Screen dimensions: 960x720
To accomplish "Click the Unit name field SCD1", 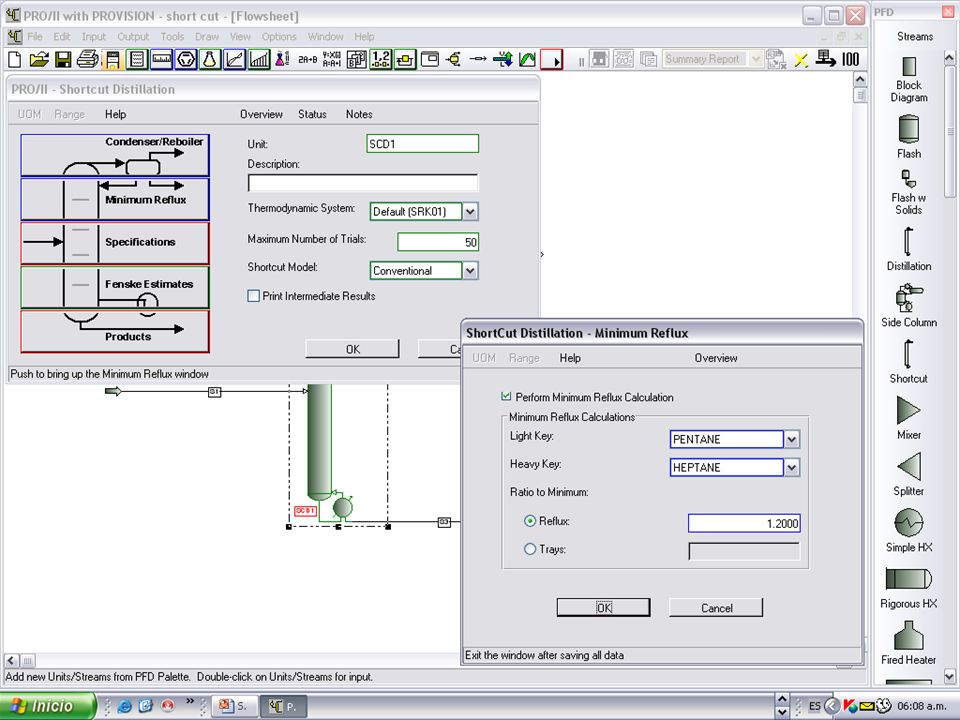I will (x=422, y=144).
